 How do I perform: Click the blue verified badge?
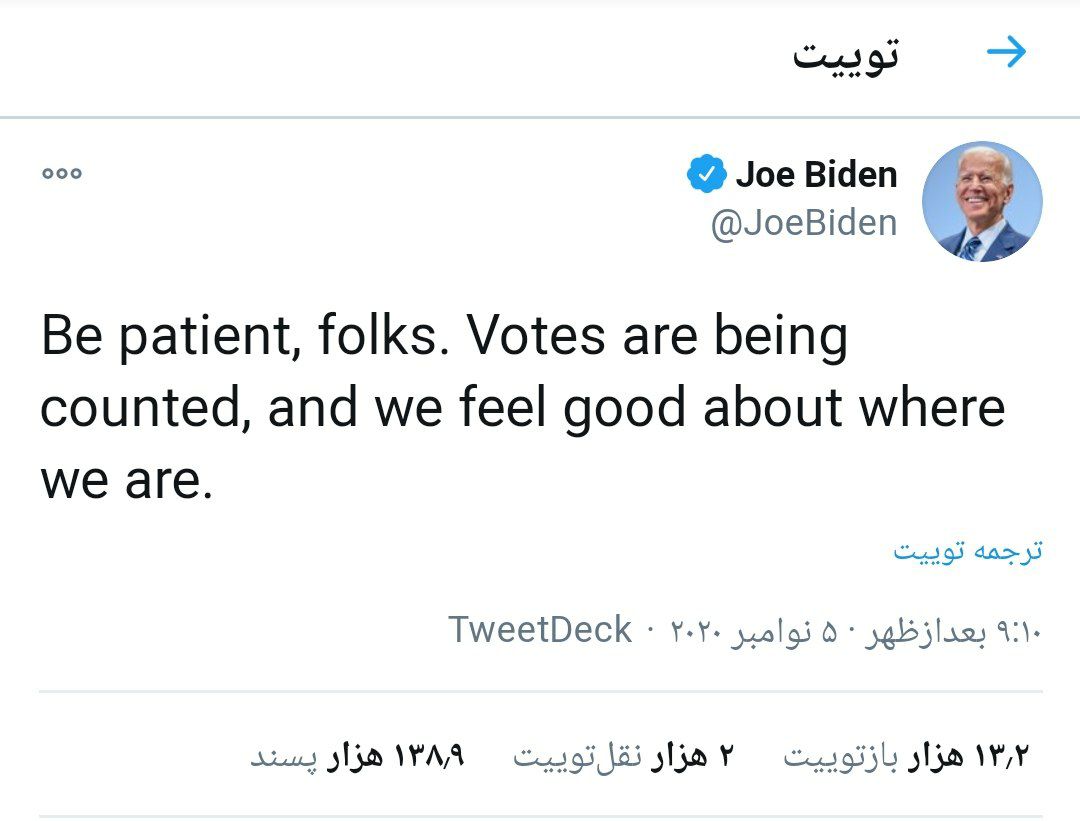point(706,175)
